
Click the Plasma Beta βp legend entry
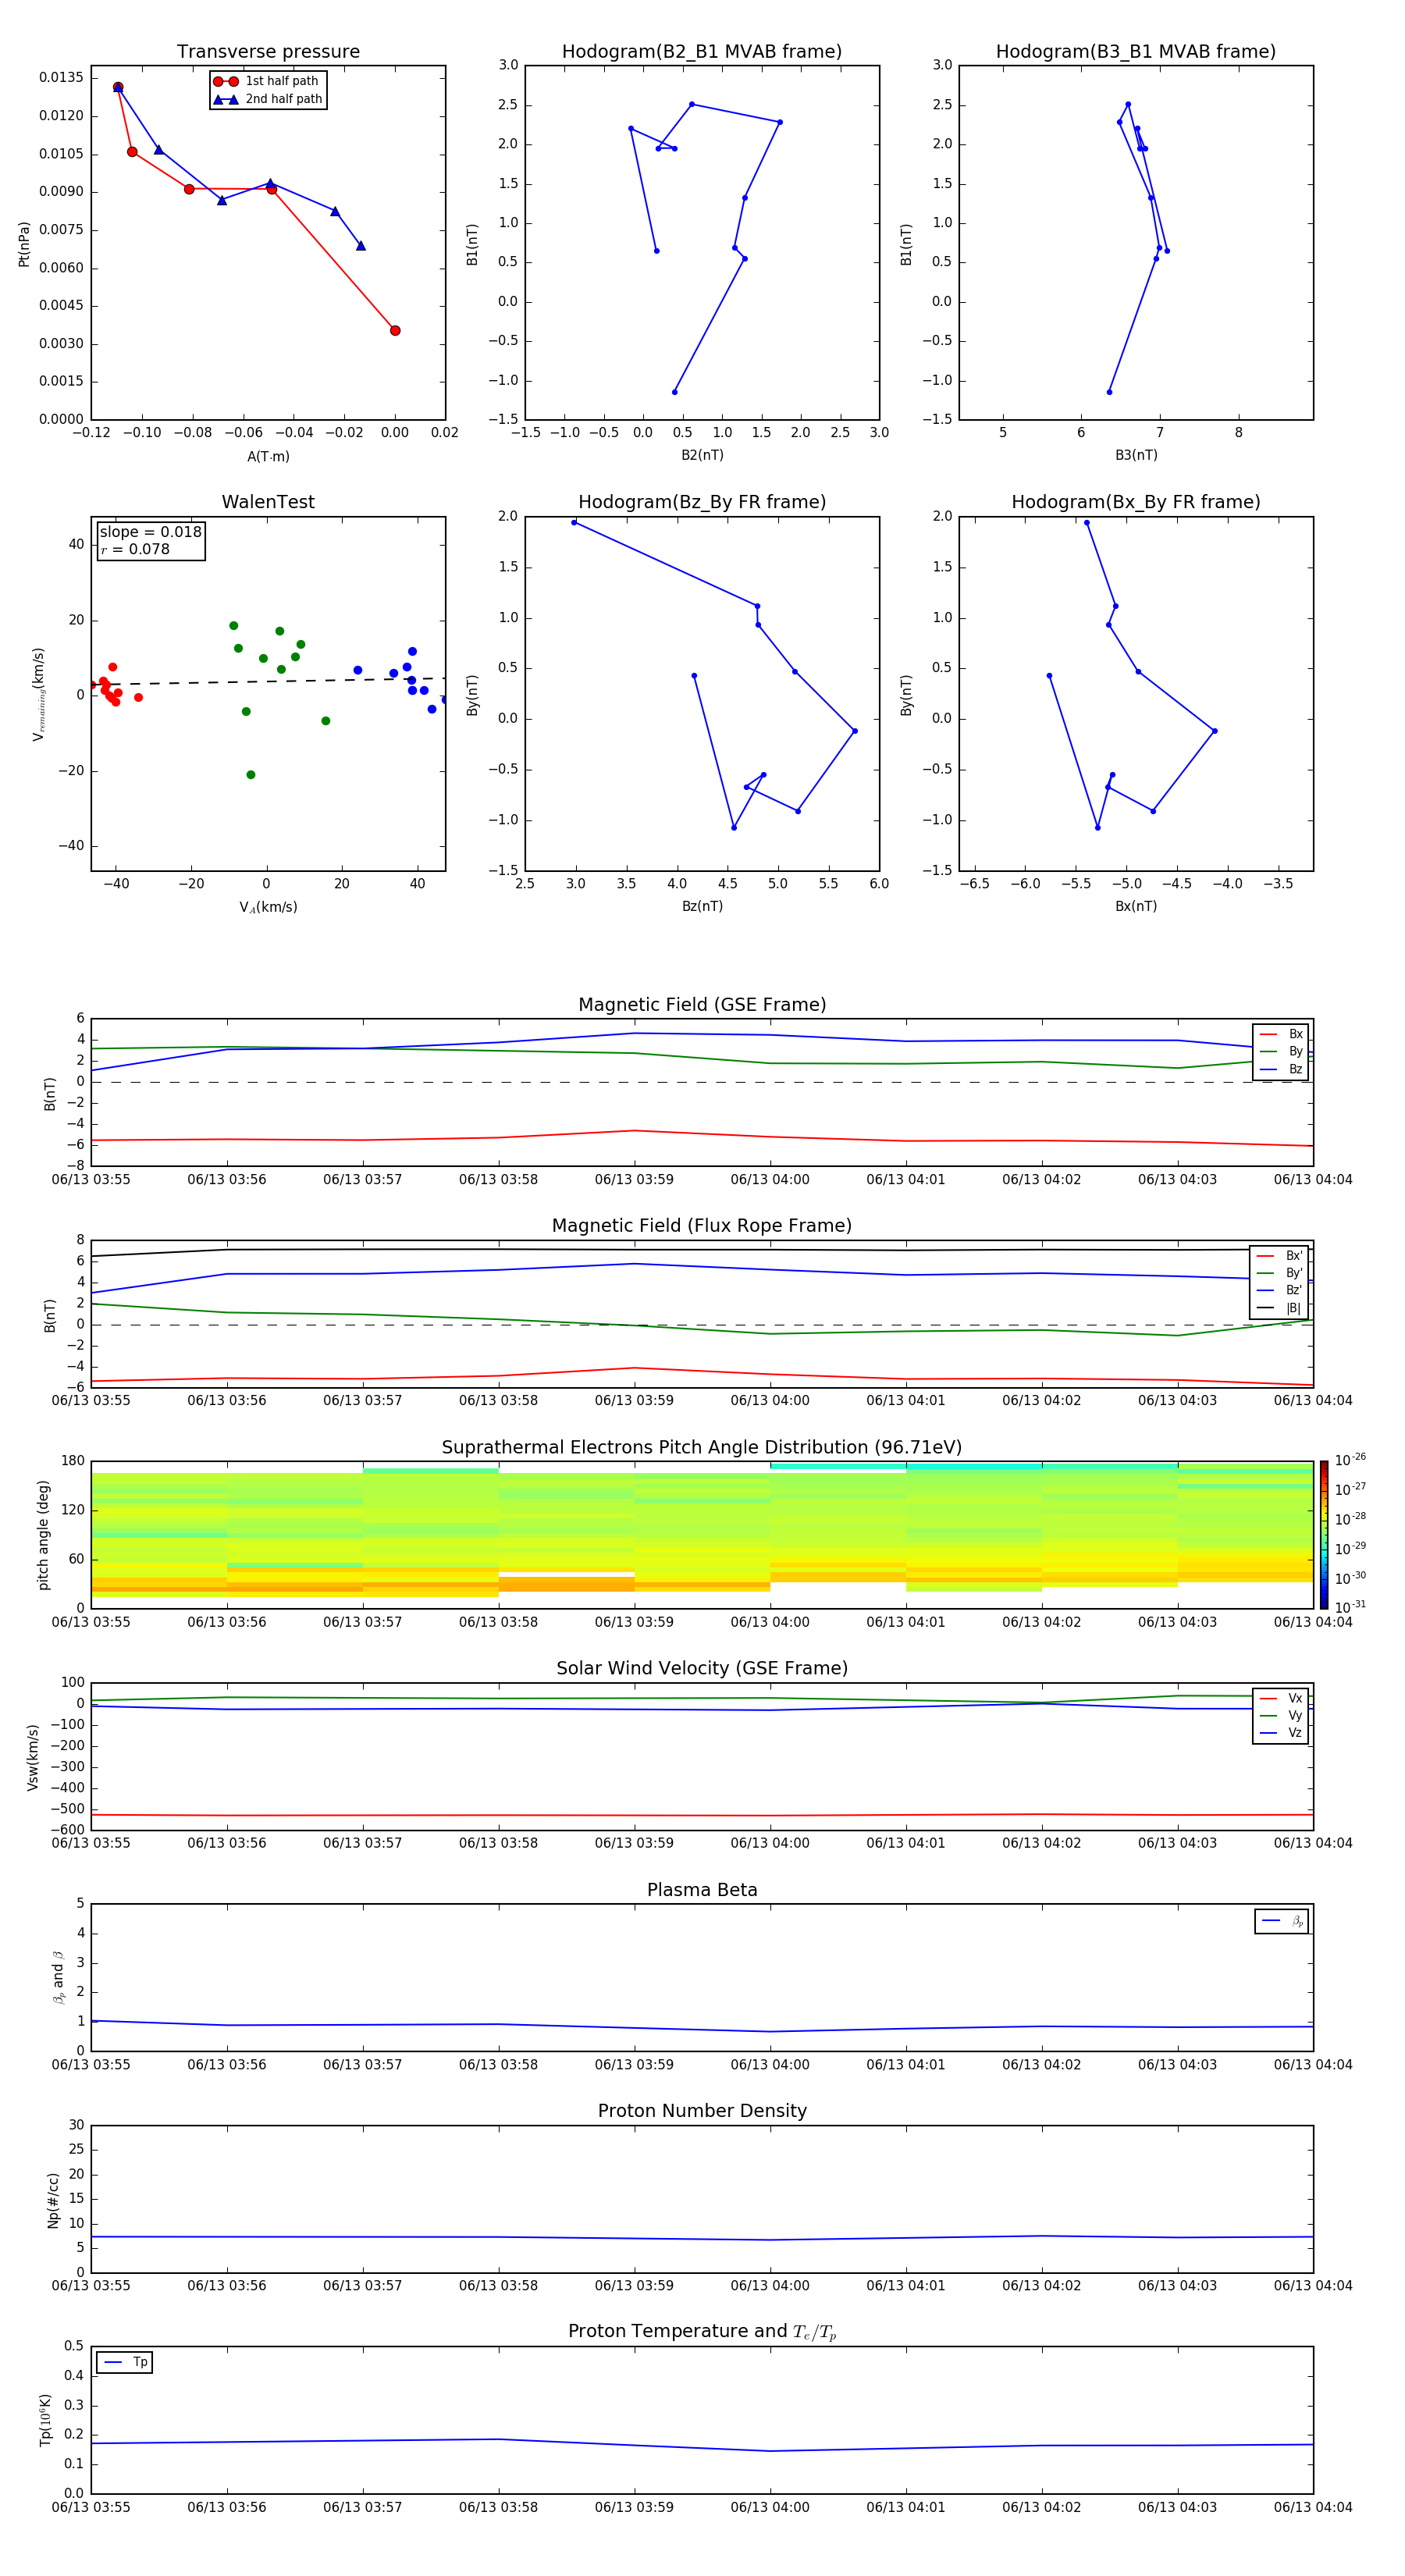tap(1282, 1921)
